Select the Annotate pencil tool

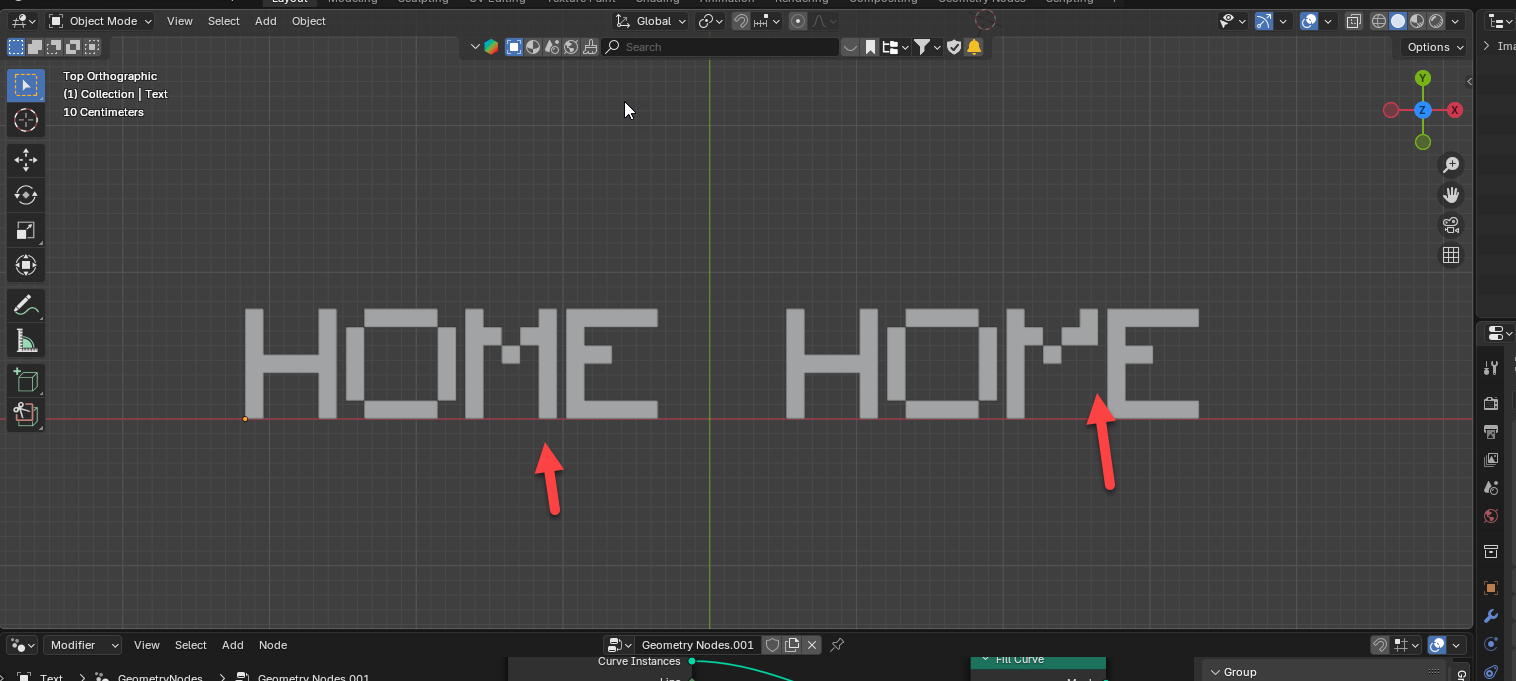click(26, 306)
